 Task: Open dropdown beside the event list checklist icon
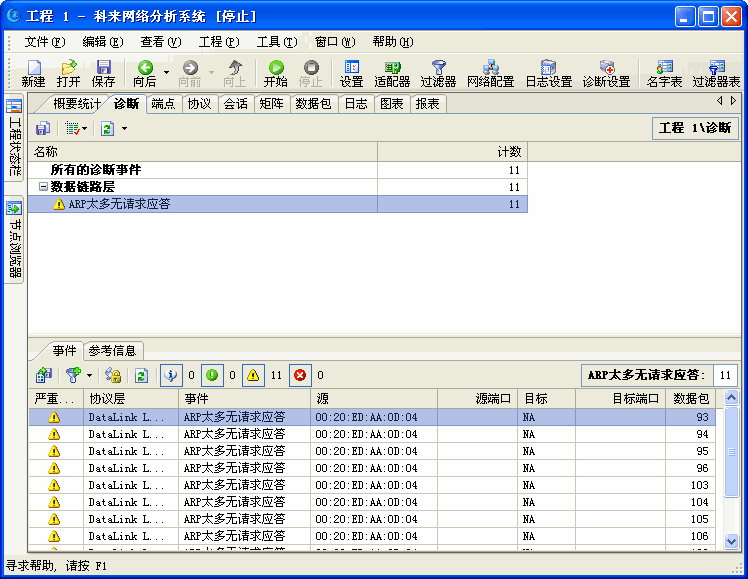click(85, 128)
